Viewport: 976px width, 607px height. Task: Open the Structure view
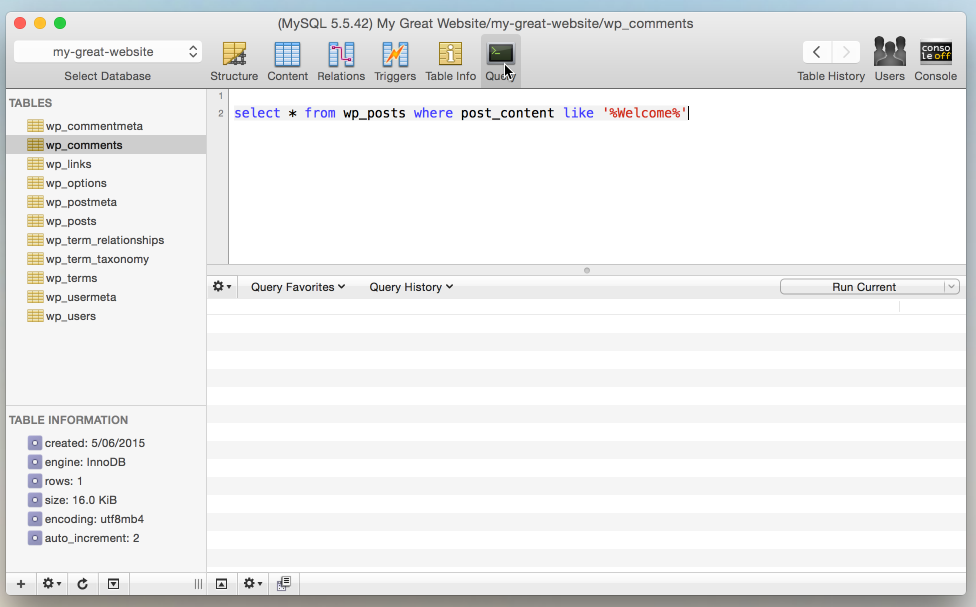coord(234,55)
